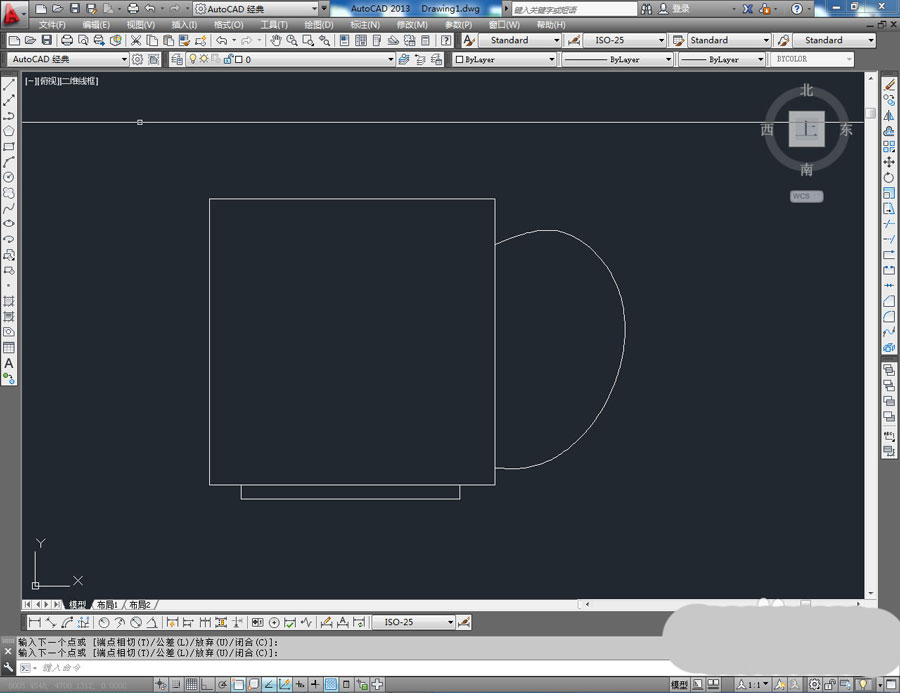Click the Workspace Settings gear icon
The image size is (900, 693).
coord(137,59)
